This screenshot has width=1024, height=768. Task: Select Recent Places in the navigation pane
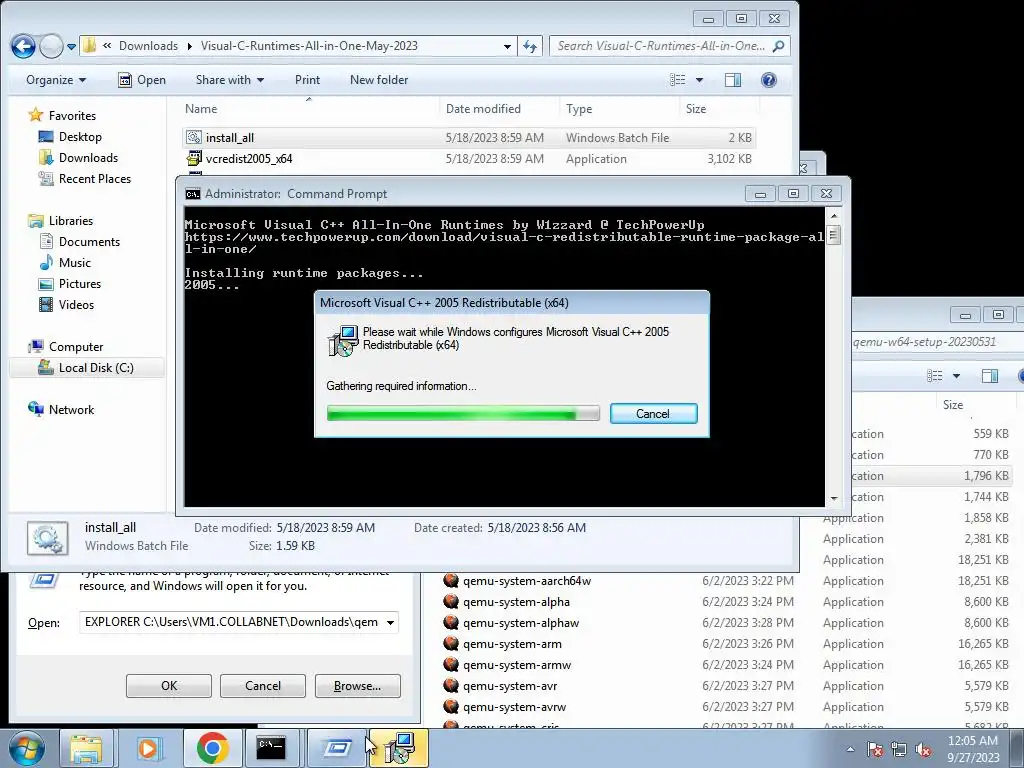coord(94,178)
